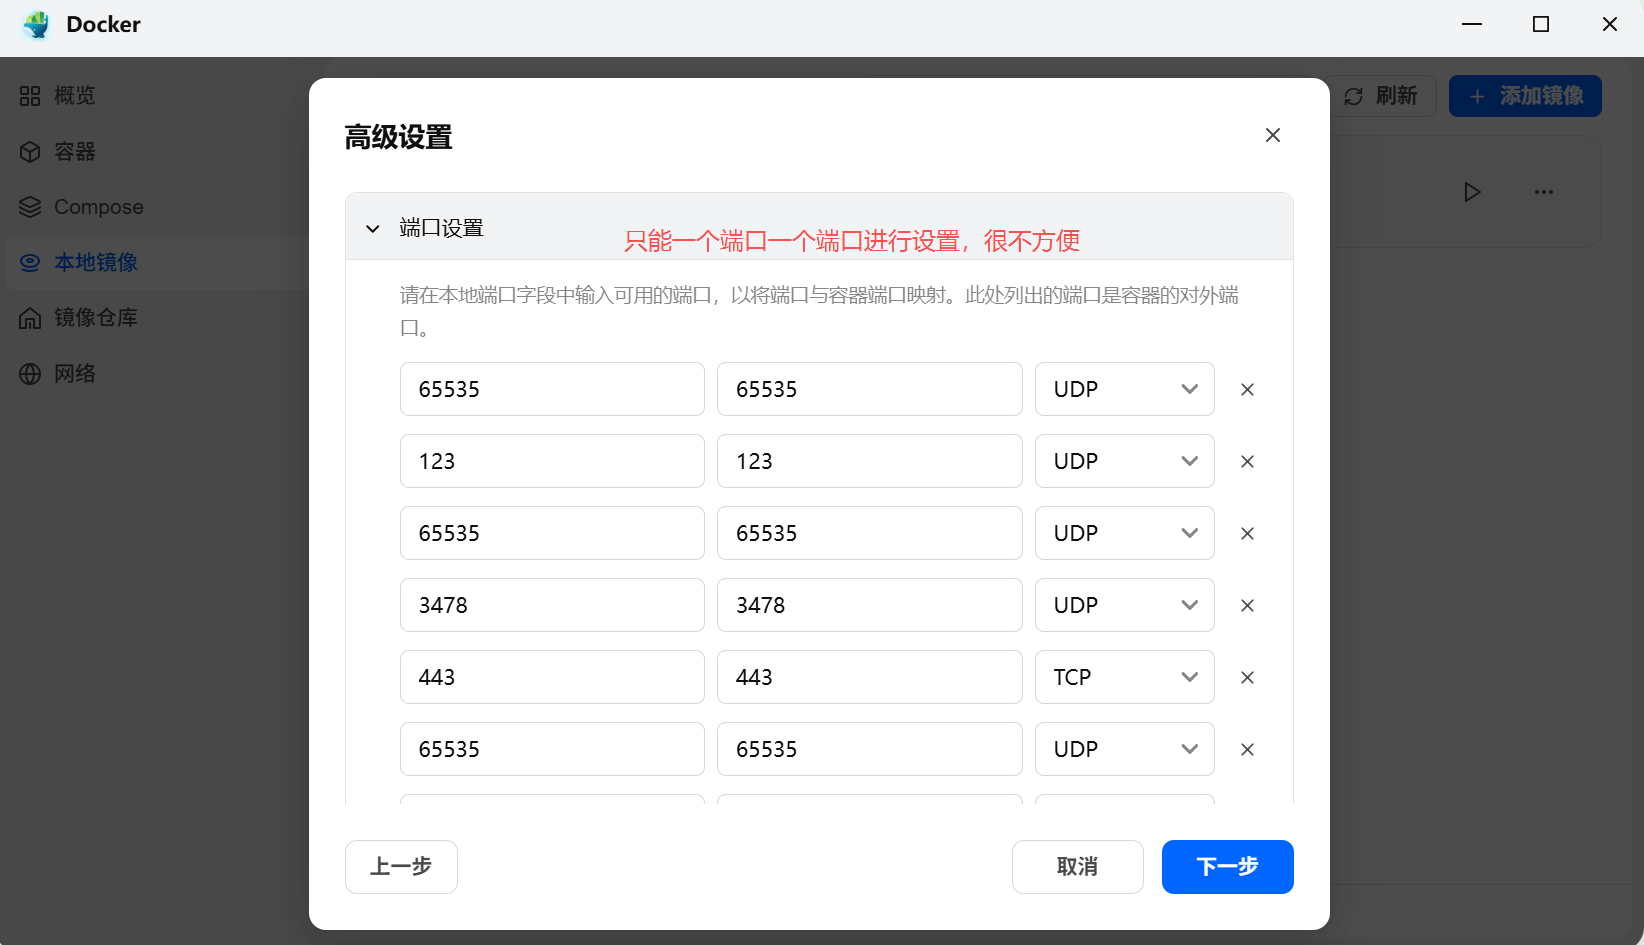This screenshot has height=945, width=1644.
Task: Click the 取消 cancel button
Action: (1077, 867)
